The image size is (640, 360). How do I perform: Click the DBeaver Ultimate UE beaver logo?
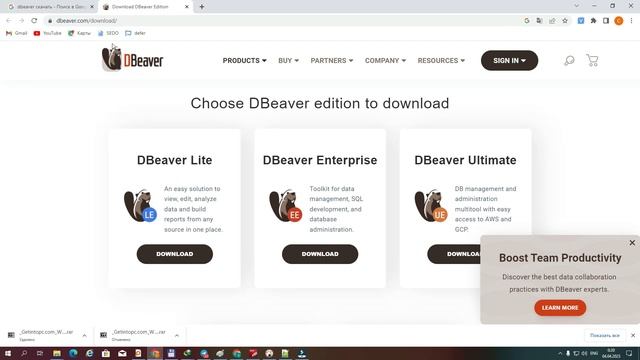431,205
